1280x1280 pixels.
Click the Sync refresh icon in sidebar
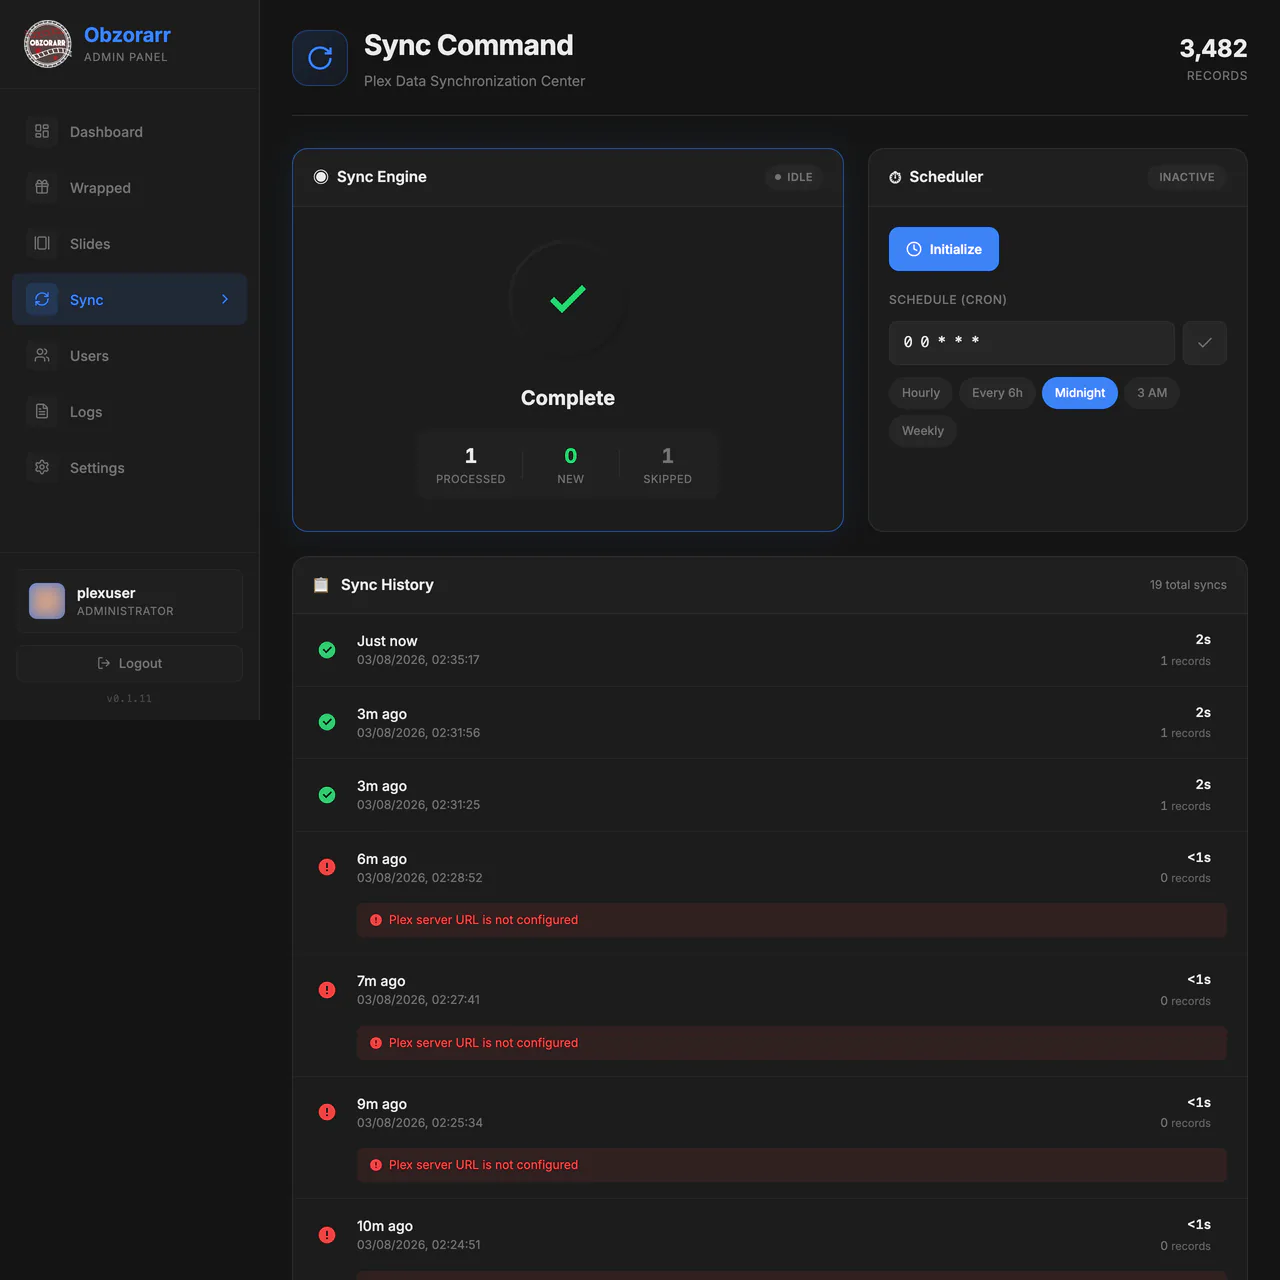pyautogui.click(x=42, y=299)
